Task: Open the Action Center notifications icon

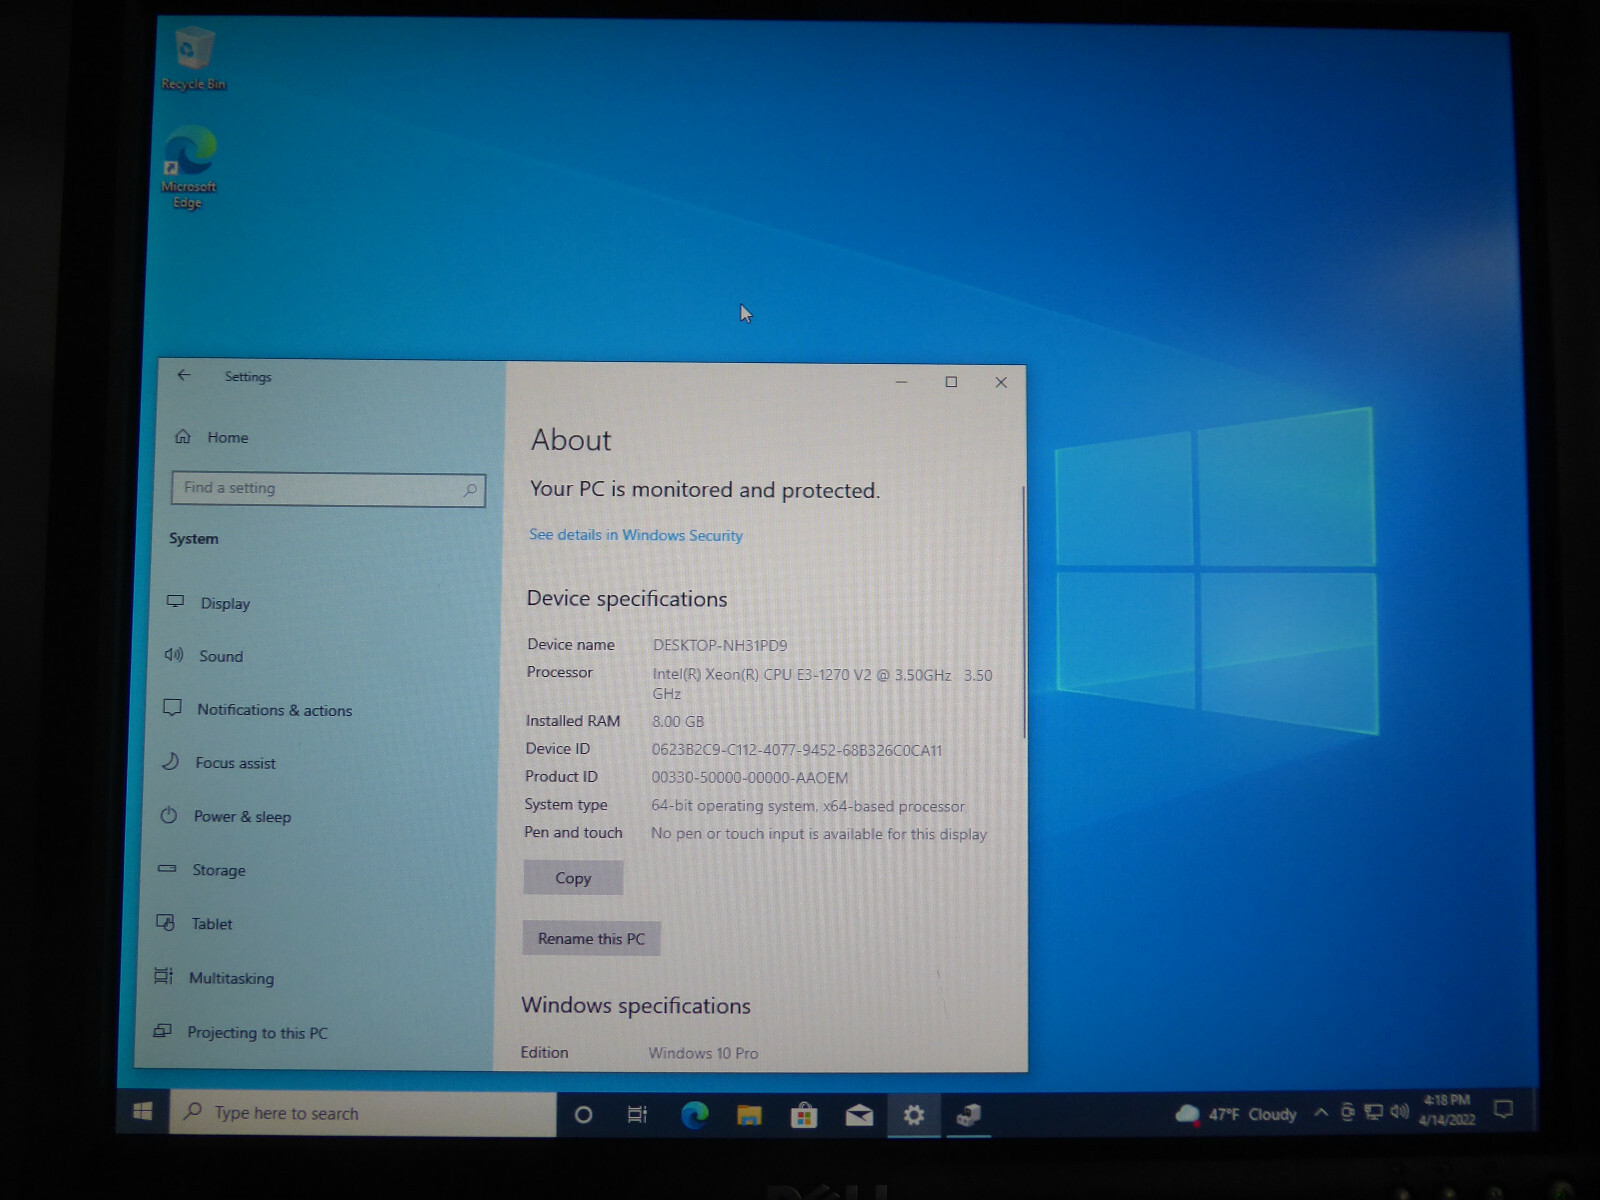Action: [1503, 1109]
